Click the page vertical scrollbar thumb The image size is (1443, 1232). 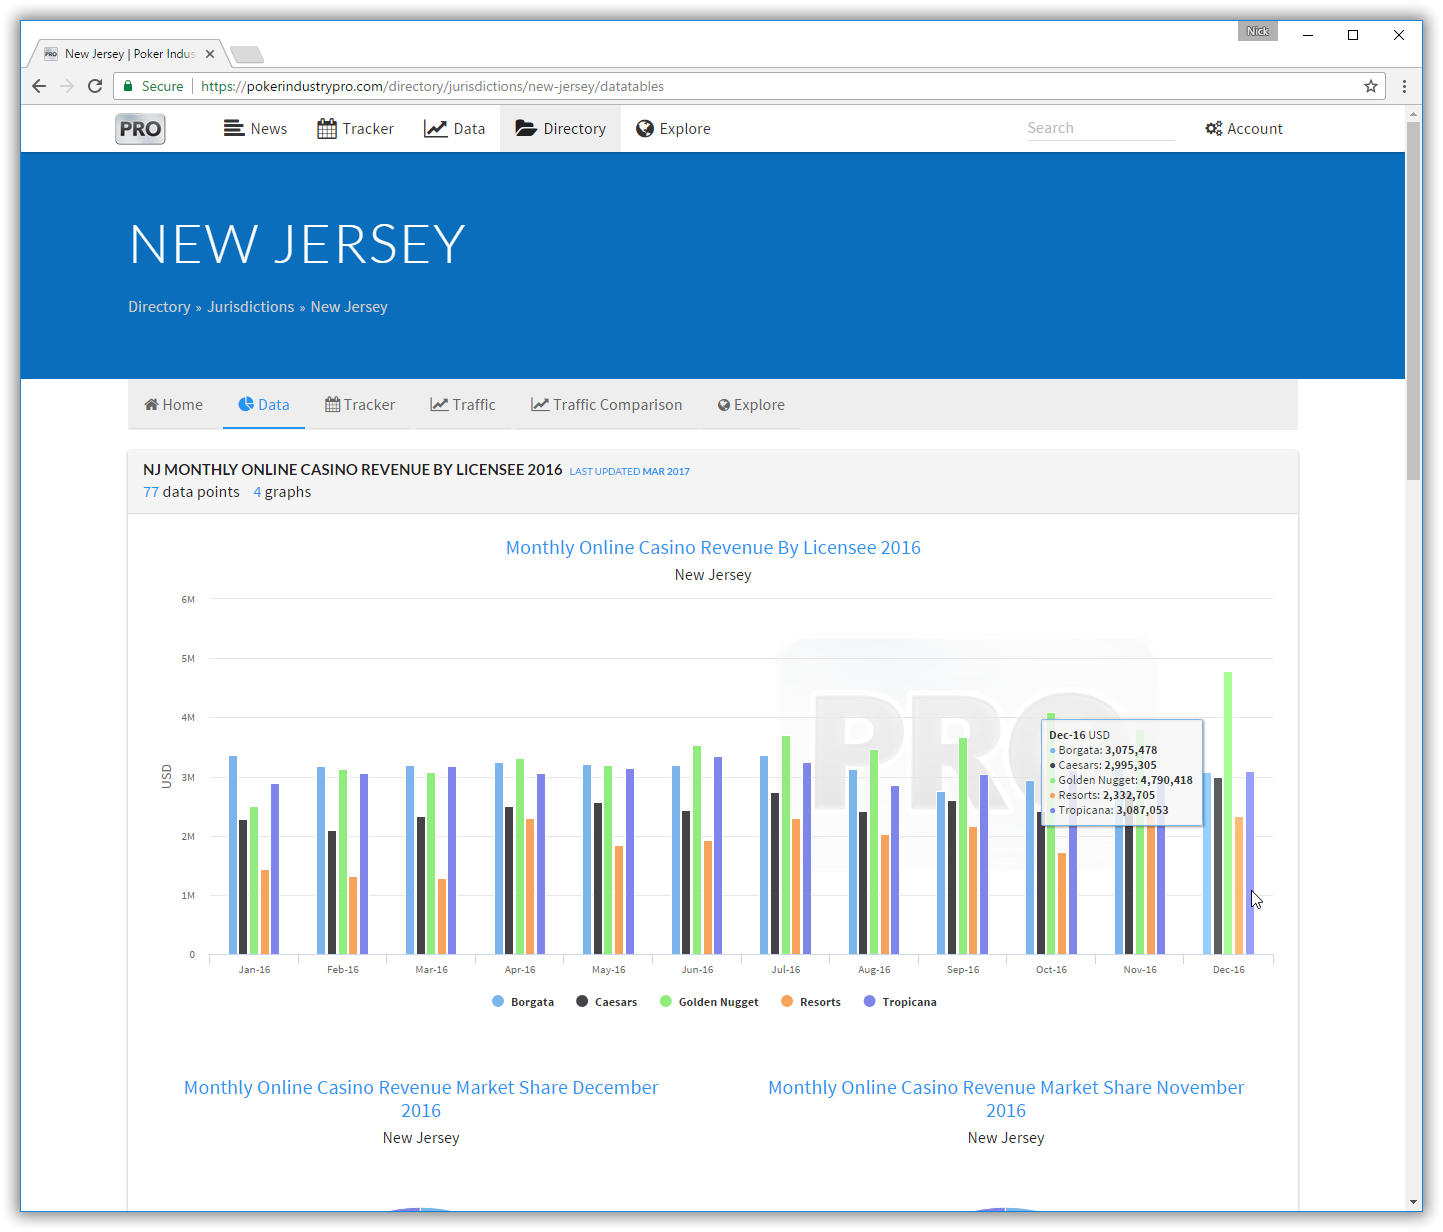pos(1413,300)
